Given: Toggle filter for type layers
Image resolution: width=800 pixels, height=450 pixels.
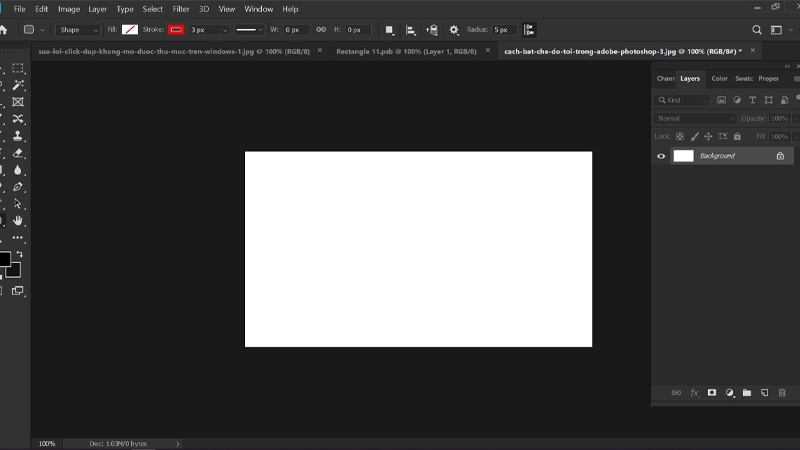Looking at the screenshot, I should (753, 100).
